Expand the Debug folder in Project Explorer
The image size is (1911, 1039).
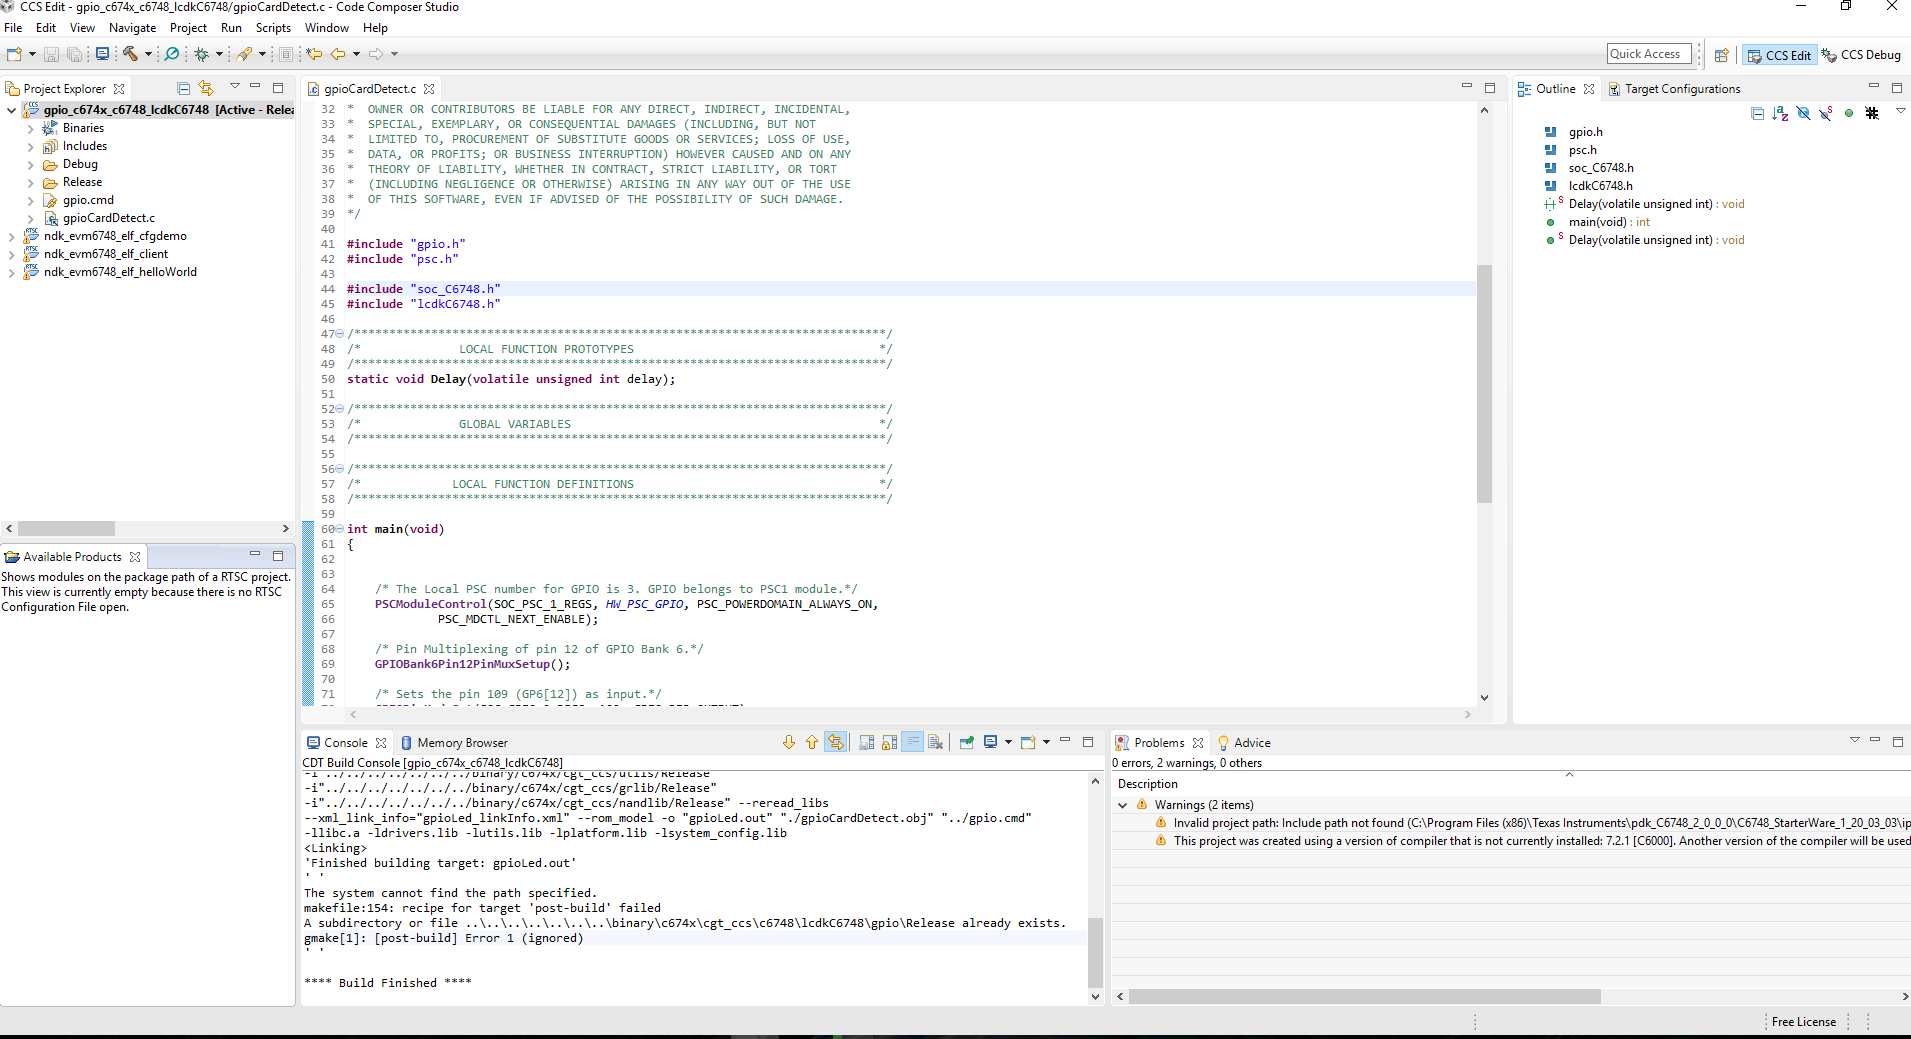[x=30, y=164]
